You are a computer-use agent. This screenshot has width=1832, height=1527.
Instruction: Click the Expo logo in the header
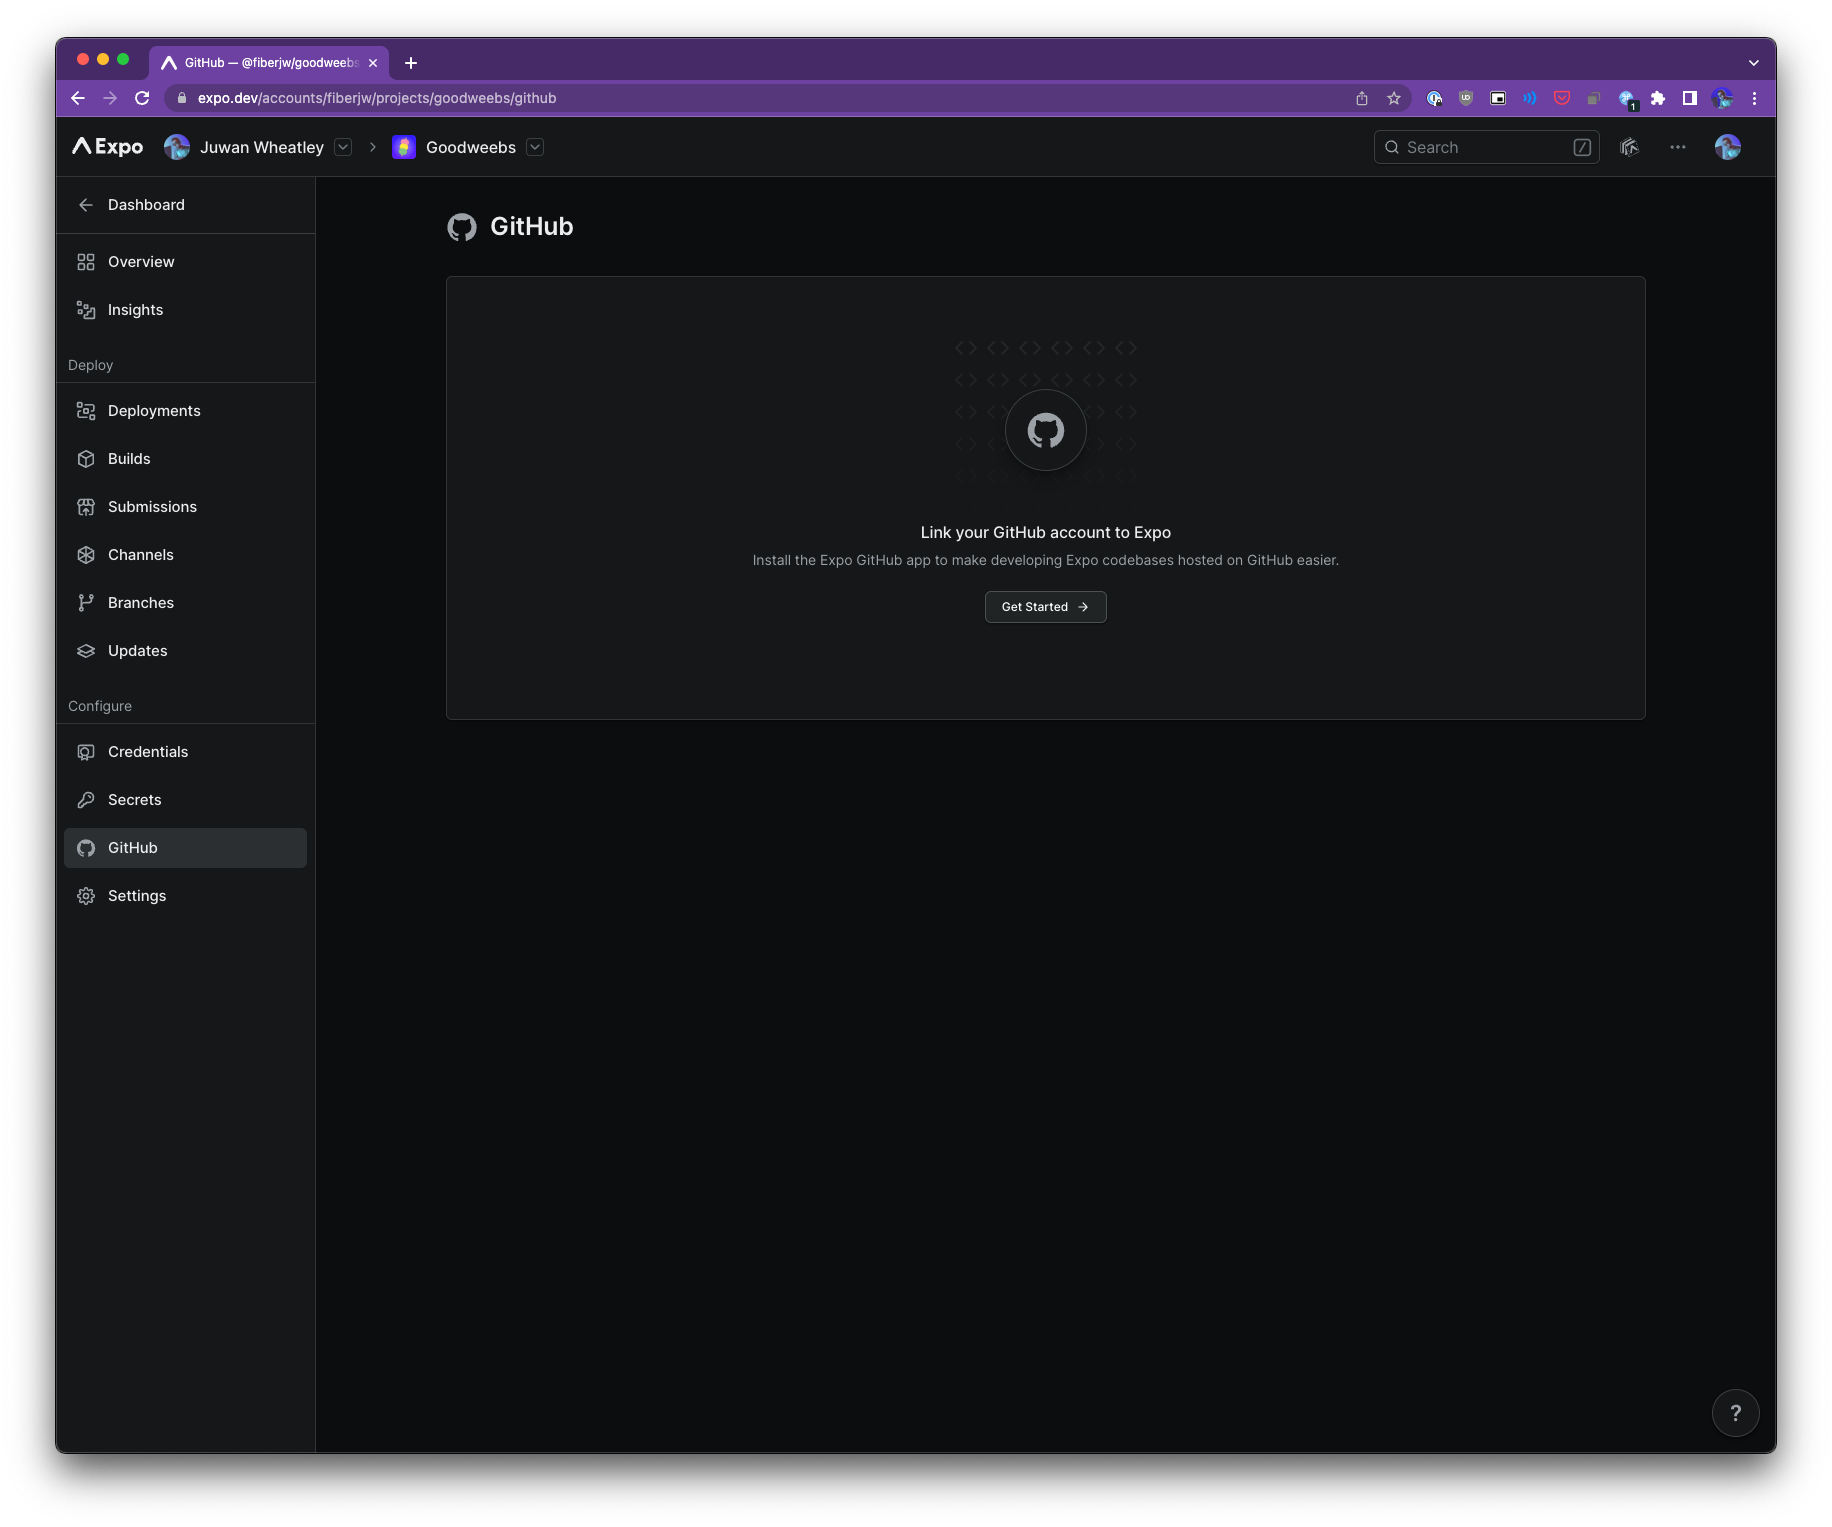[108, 147]
